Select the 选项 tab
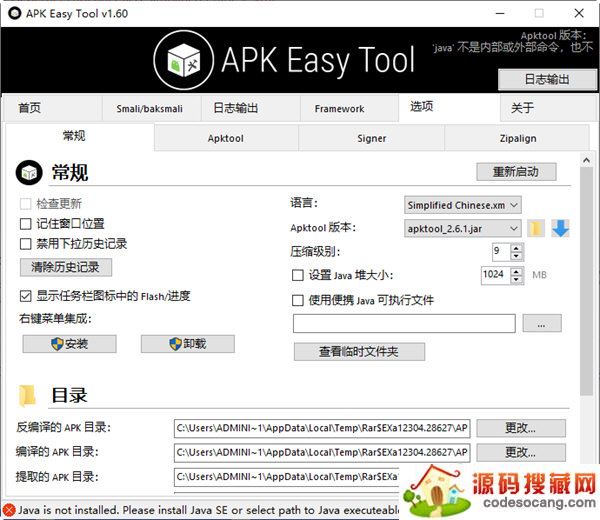Image resolution: width=600 pixels, height=520 pixels. [x=448, y=108]
